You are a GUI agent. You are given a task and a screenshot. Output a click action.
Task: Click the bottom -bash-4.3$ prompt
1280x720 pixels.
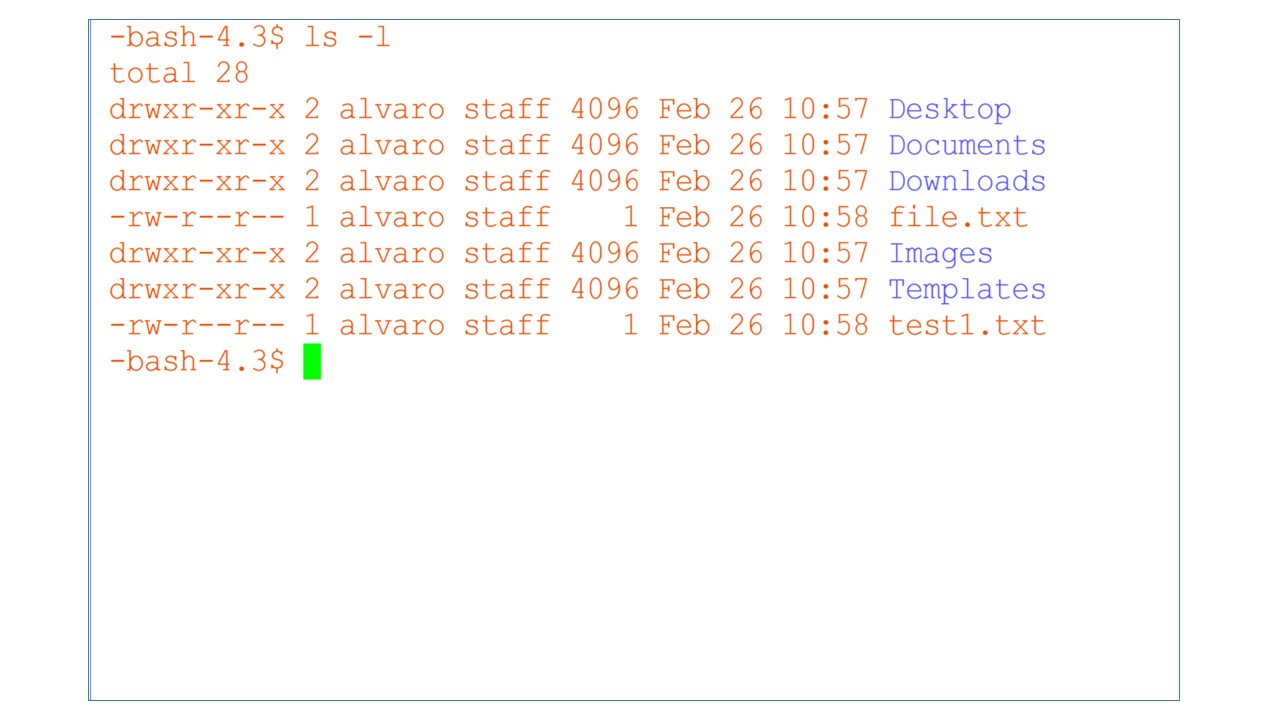(x=197, y=361)
